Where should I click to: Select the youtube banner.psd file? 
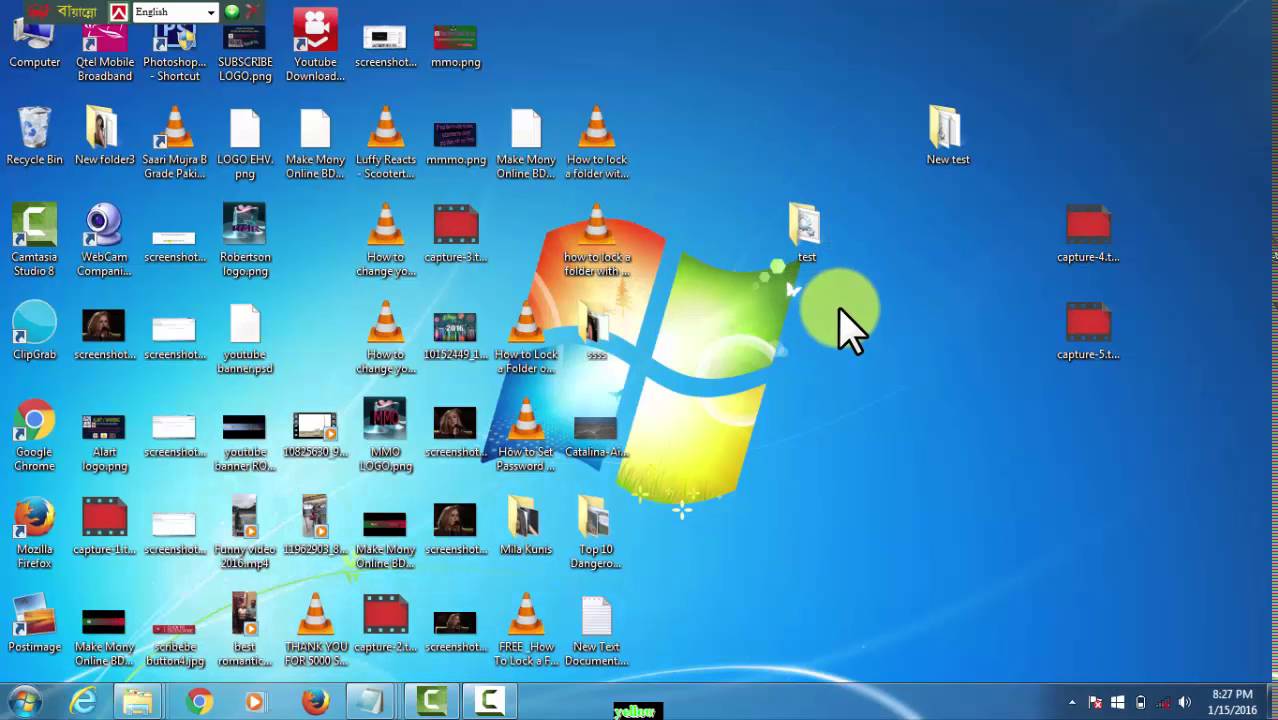(245, 338)
